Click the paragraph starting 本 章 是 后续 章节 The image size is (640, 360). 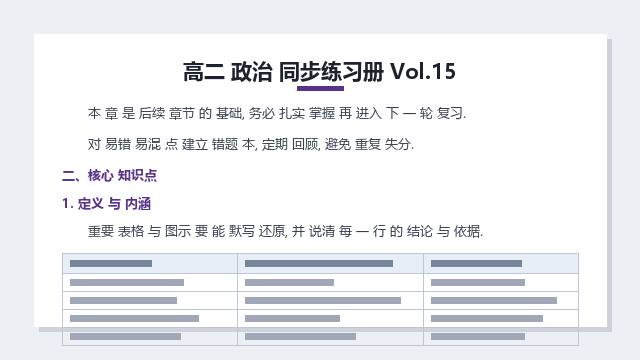coord(277,113)
